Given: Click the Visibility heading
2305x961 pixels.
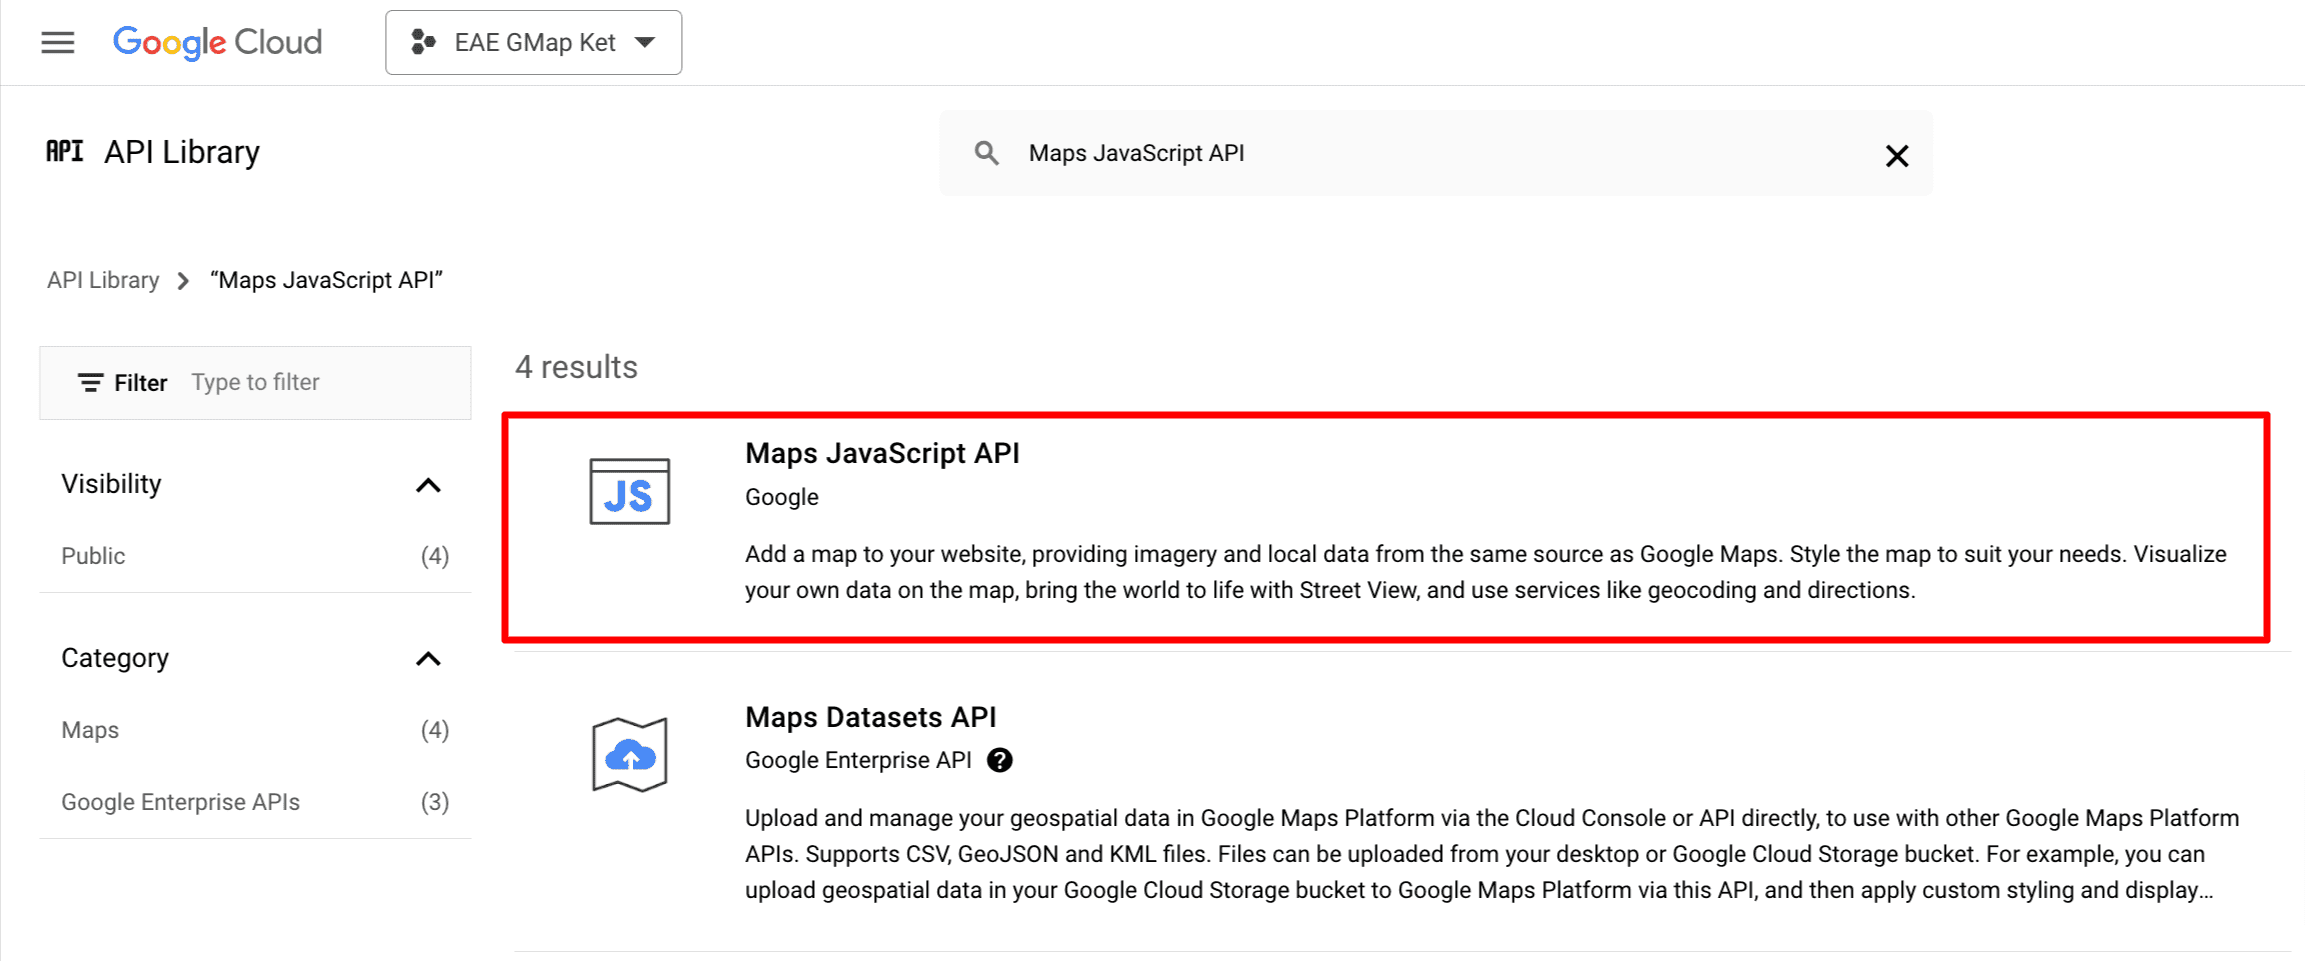Looking at the screenshot, I should click(111, 484).
